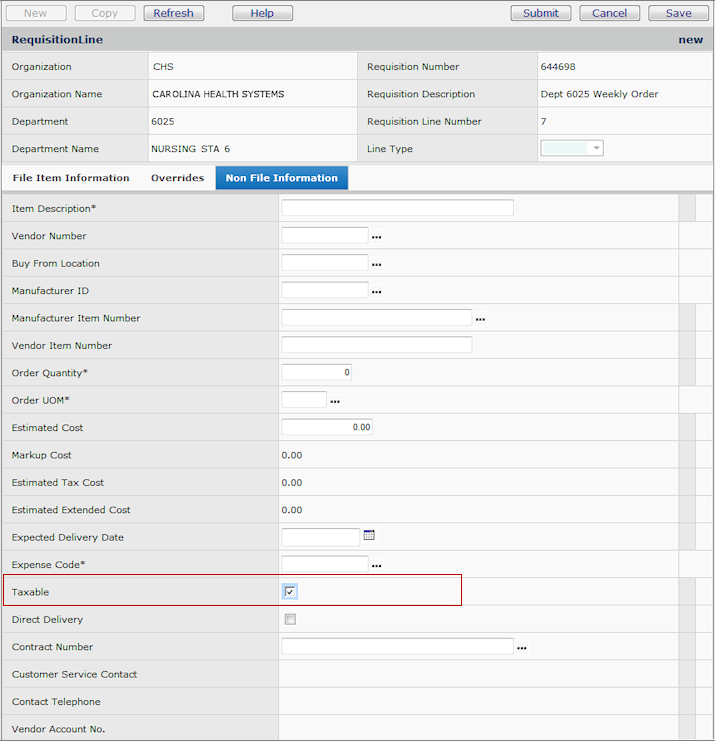
Task: Open the Contract Number lookup ellipsis
Action: 522,648
